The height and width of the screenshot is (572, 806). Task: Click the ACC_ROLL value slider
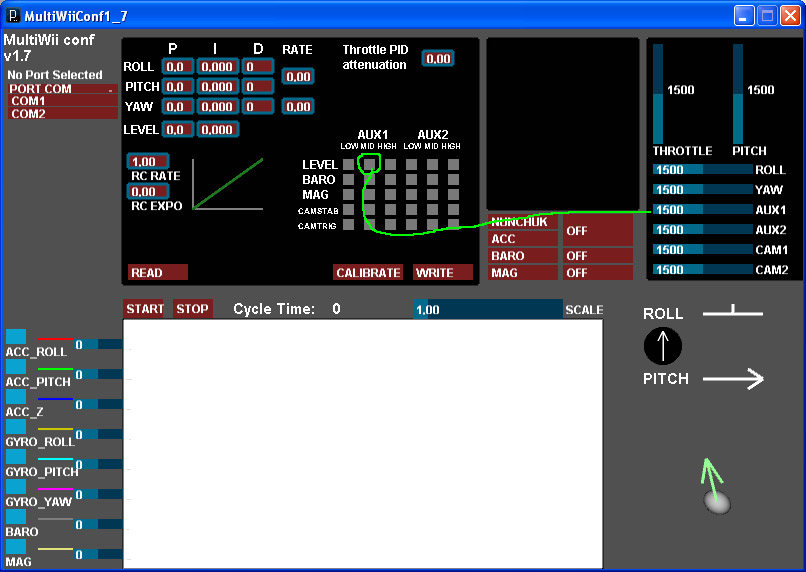(99, 344)
